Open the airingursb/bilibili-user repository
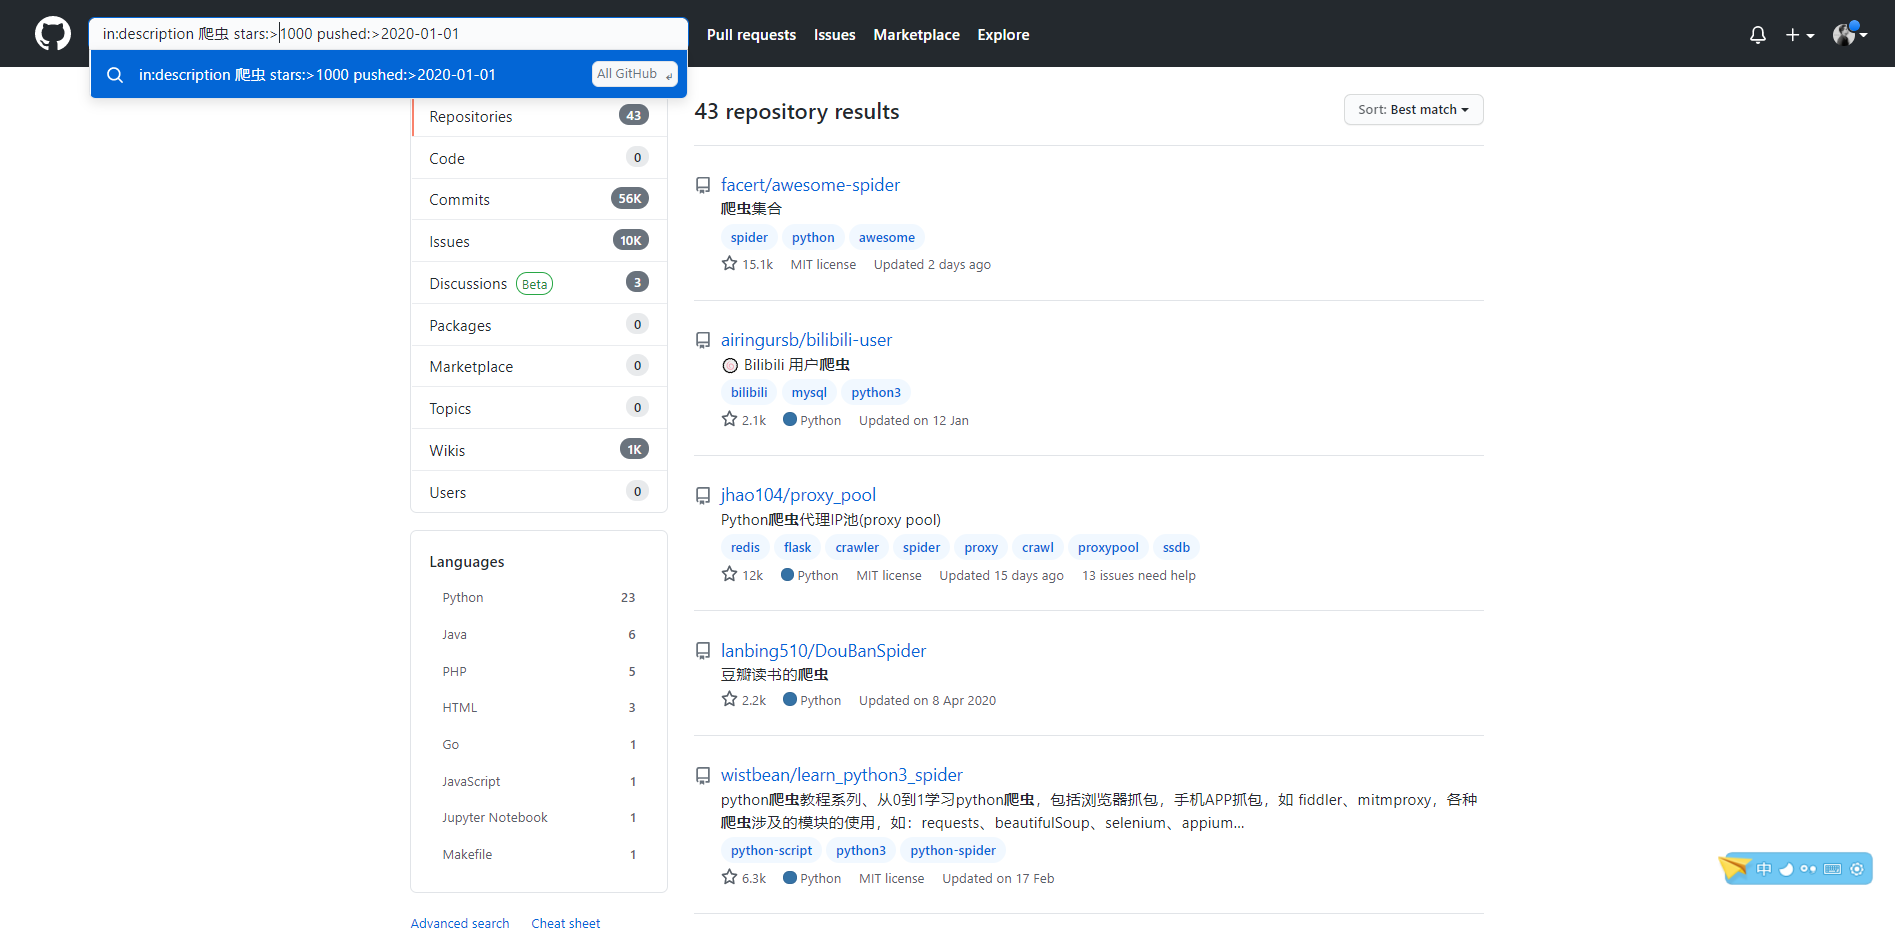 [806, 340]
